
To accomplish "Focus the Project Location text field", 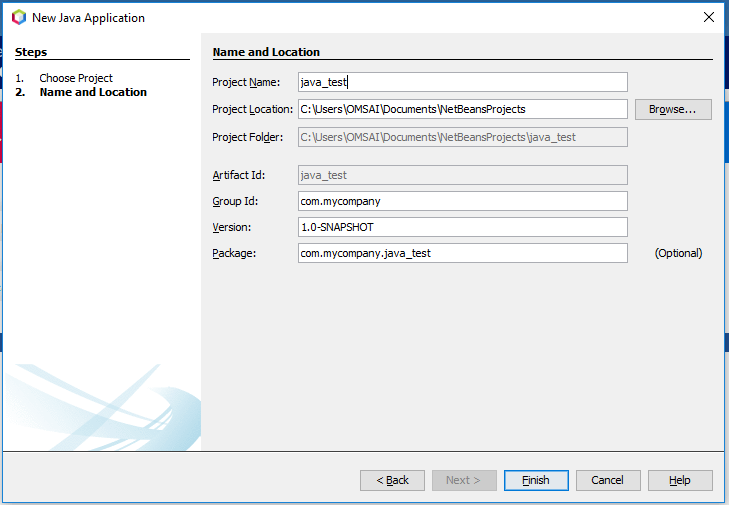I will pyautogui.click(x=463, y=109).
